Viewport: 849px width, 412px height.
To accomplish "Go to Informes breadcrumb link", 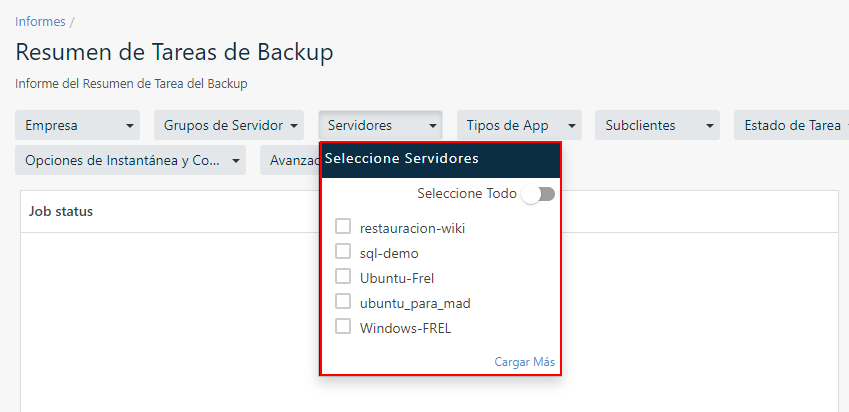I will (40, 21).
